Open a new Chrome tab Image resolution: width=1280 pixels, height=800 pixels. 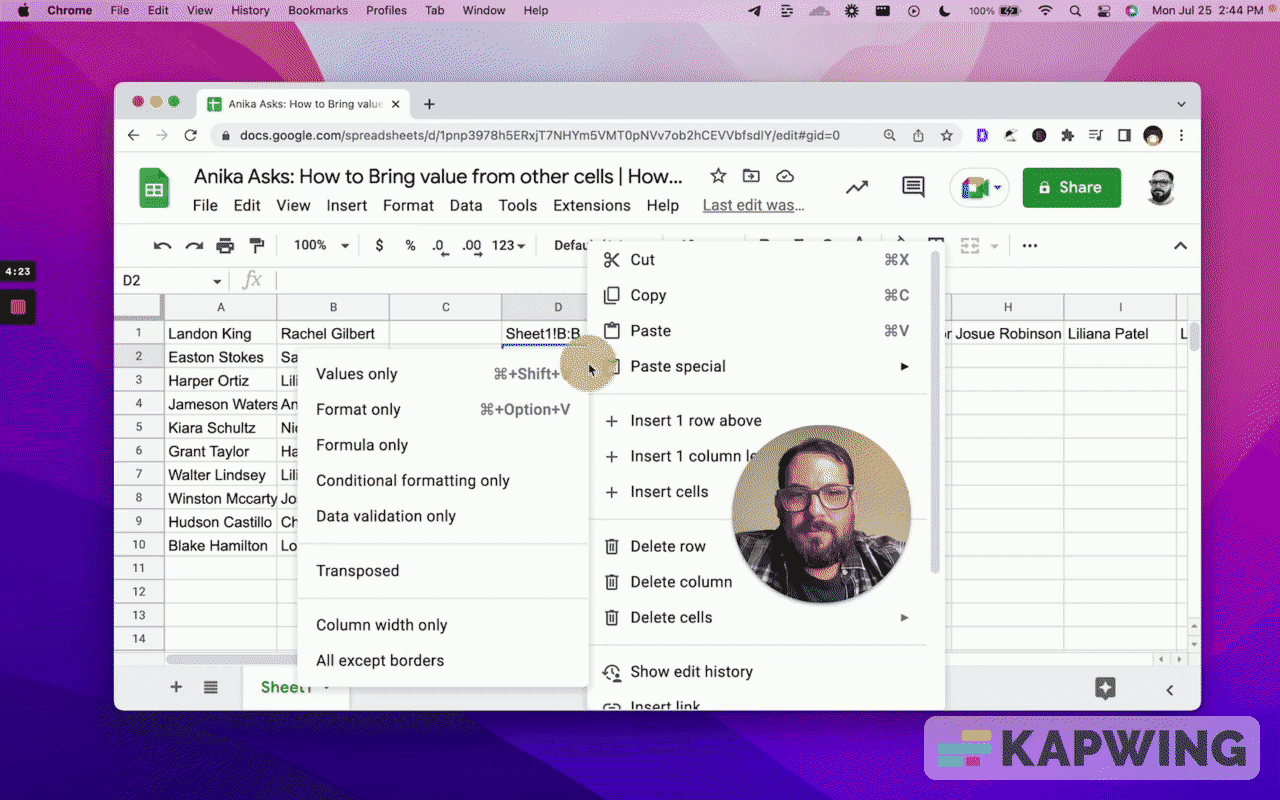429,104
